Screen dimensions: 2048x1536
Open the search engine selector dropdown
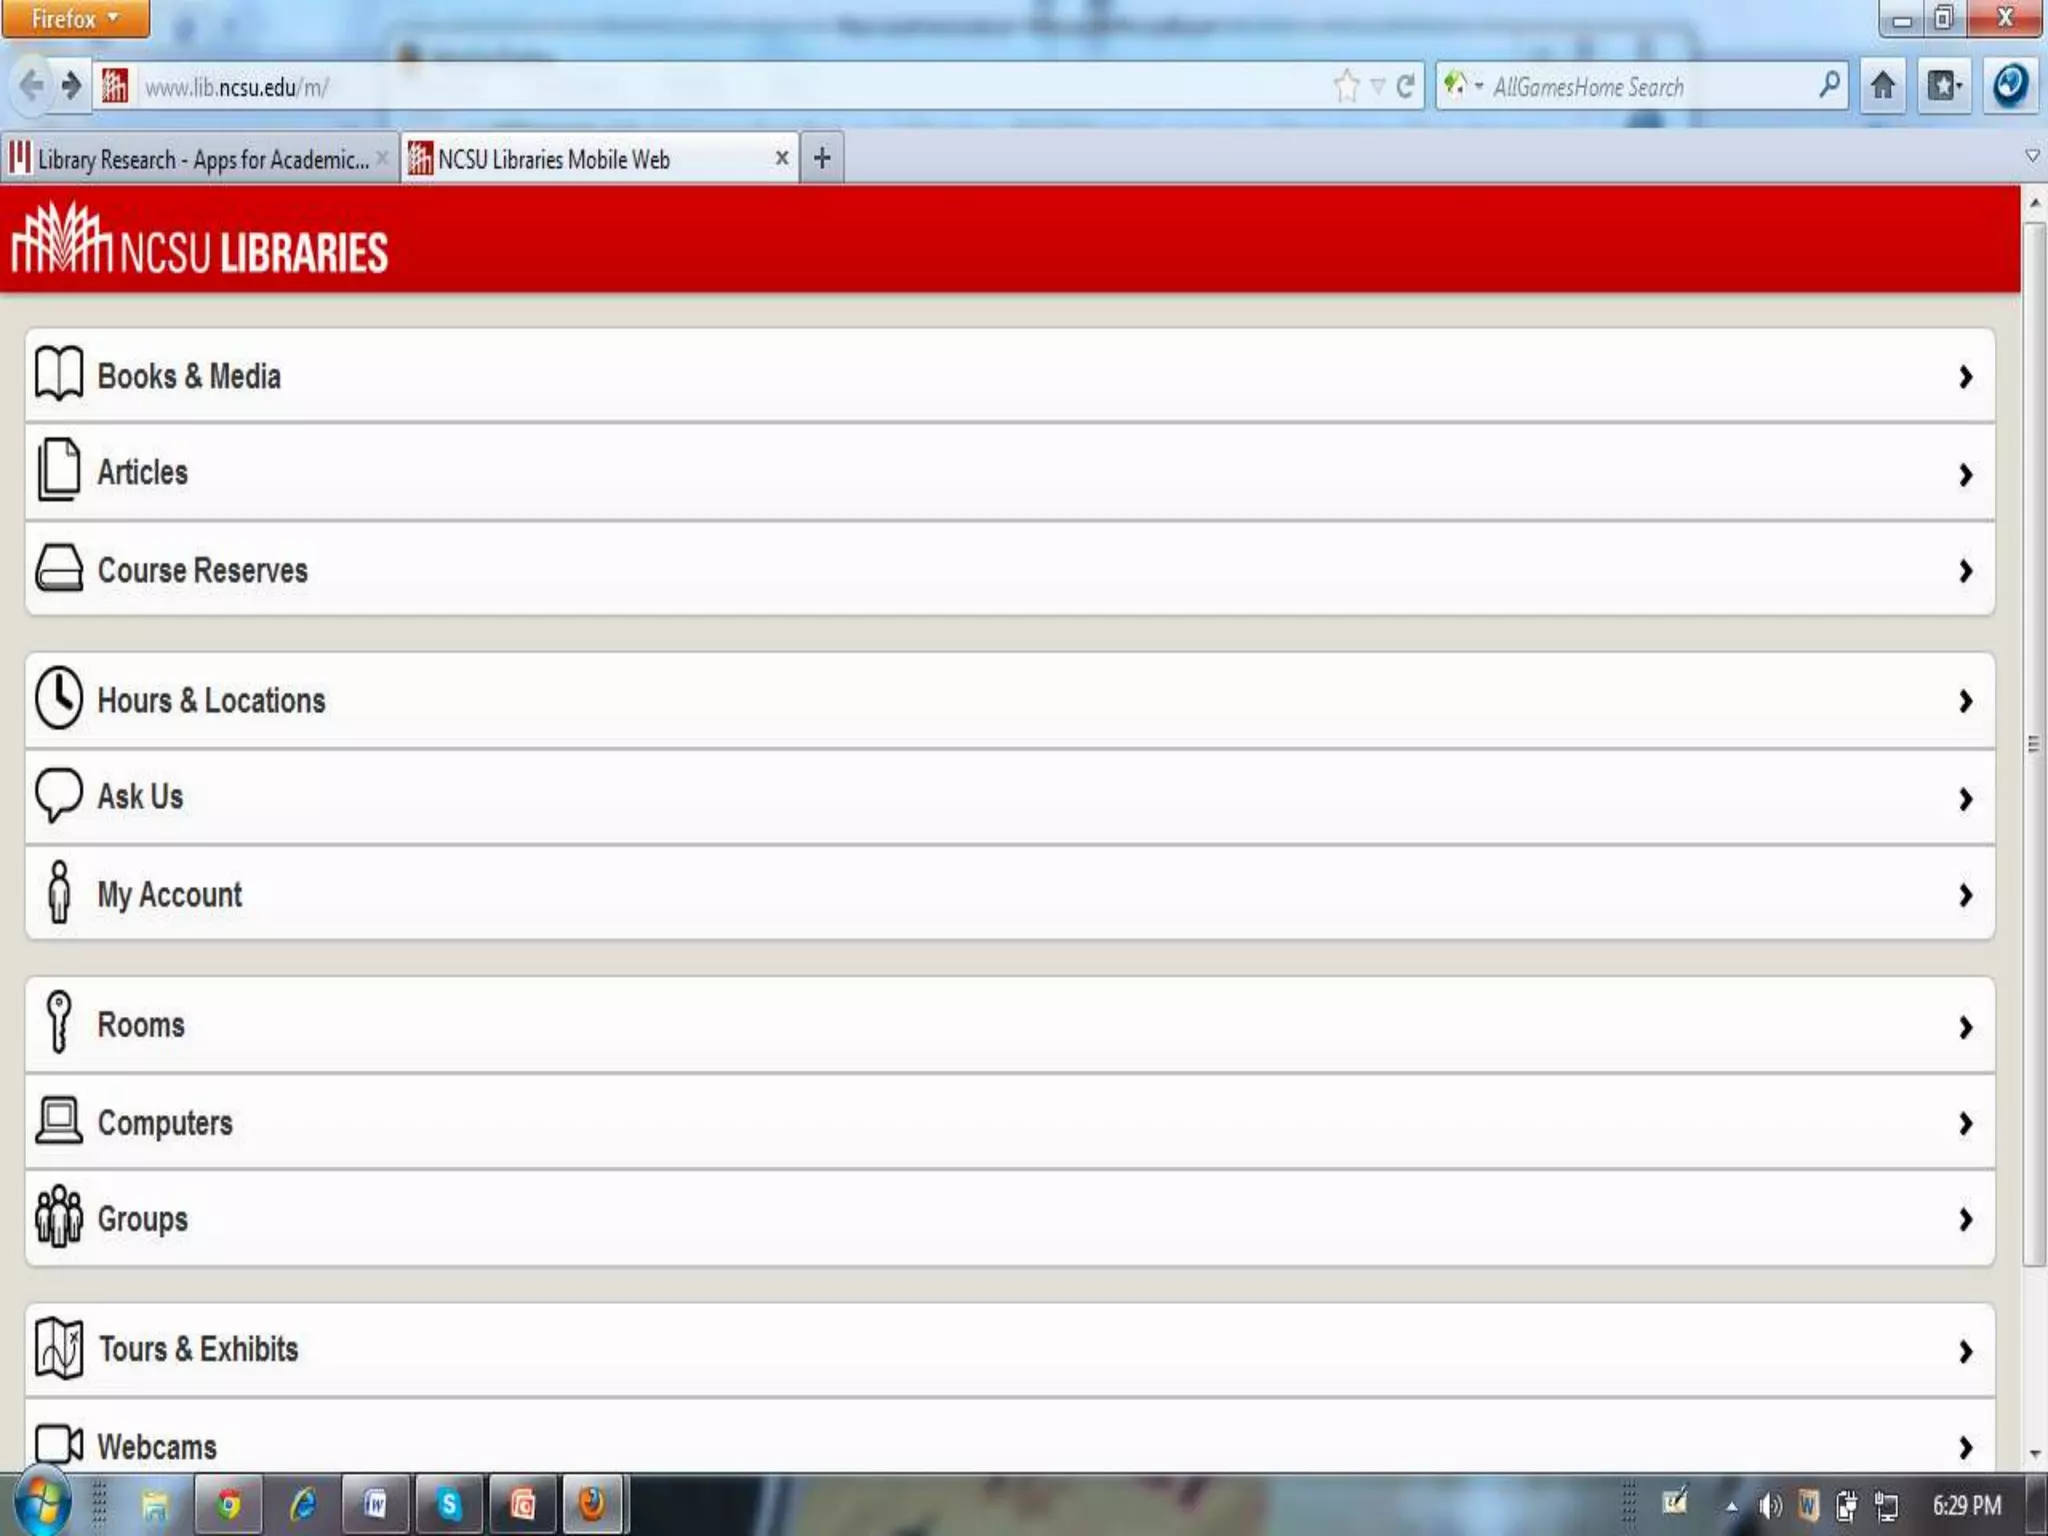pos(1462,86)
